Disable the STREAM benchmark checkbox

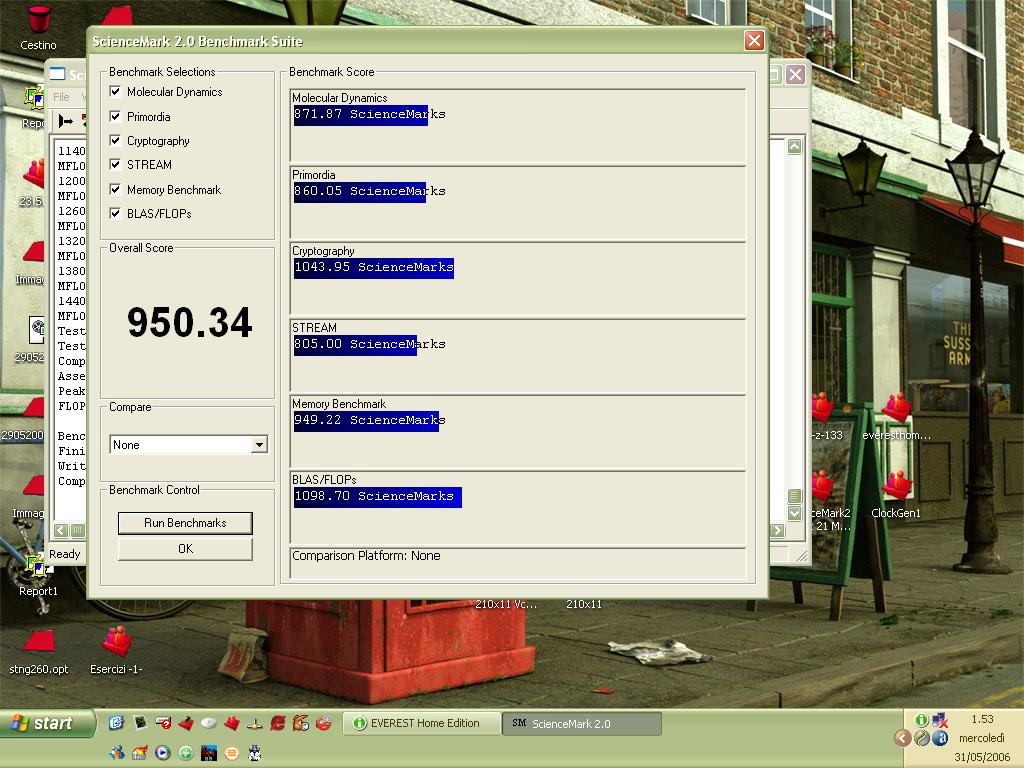(116, 165)
